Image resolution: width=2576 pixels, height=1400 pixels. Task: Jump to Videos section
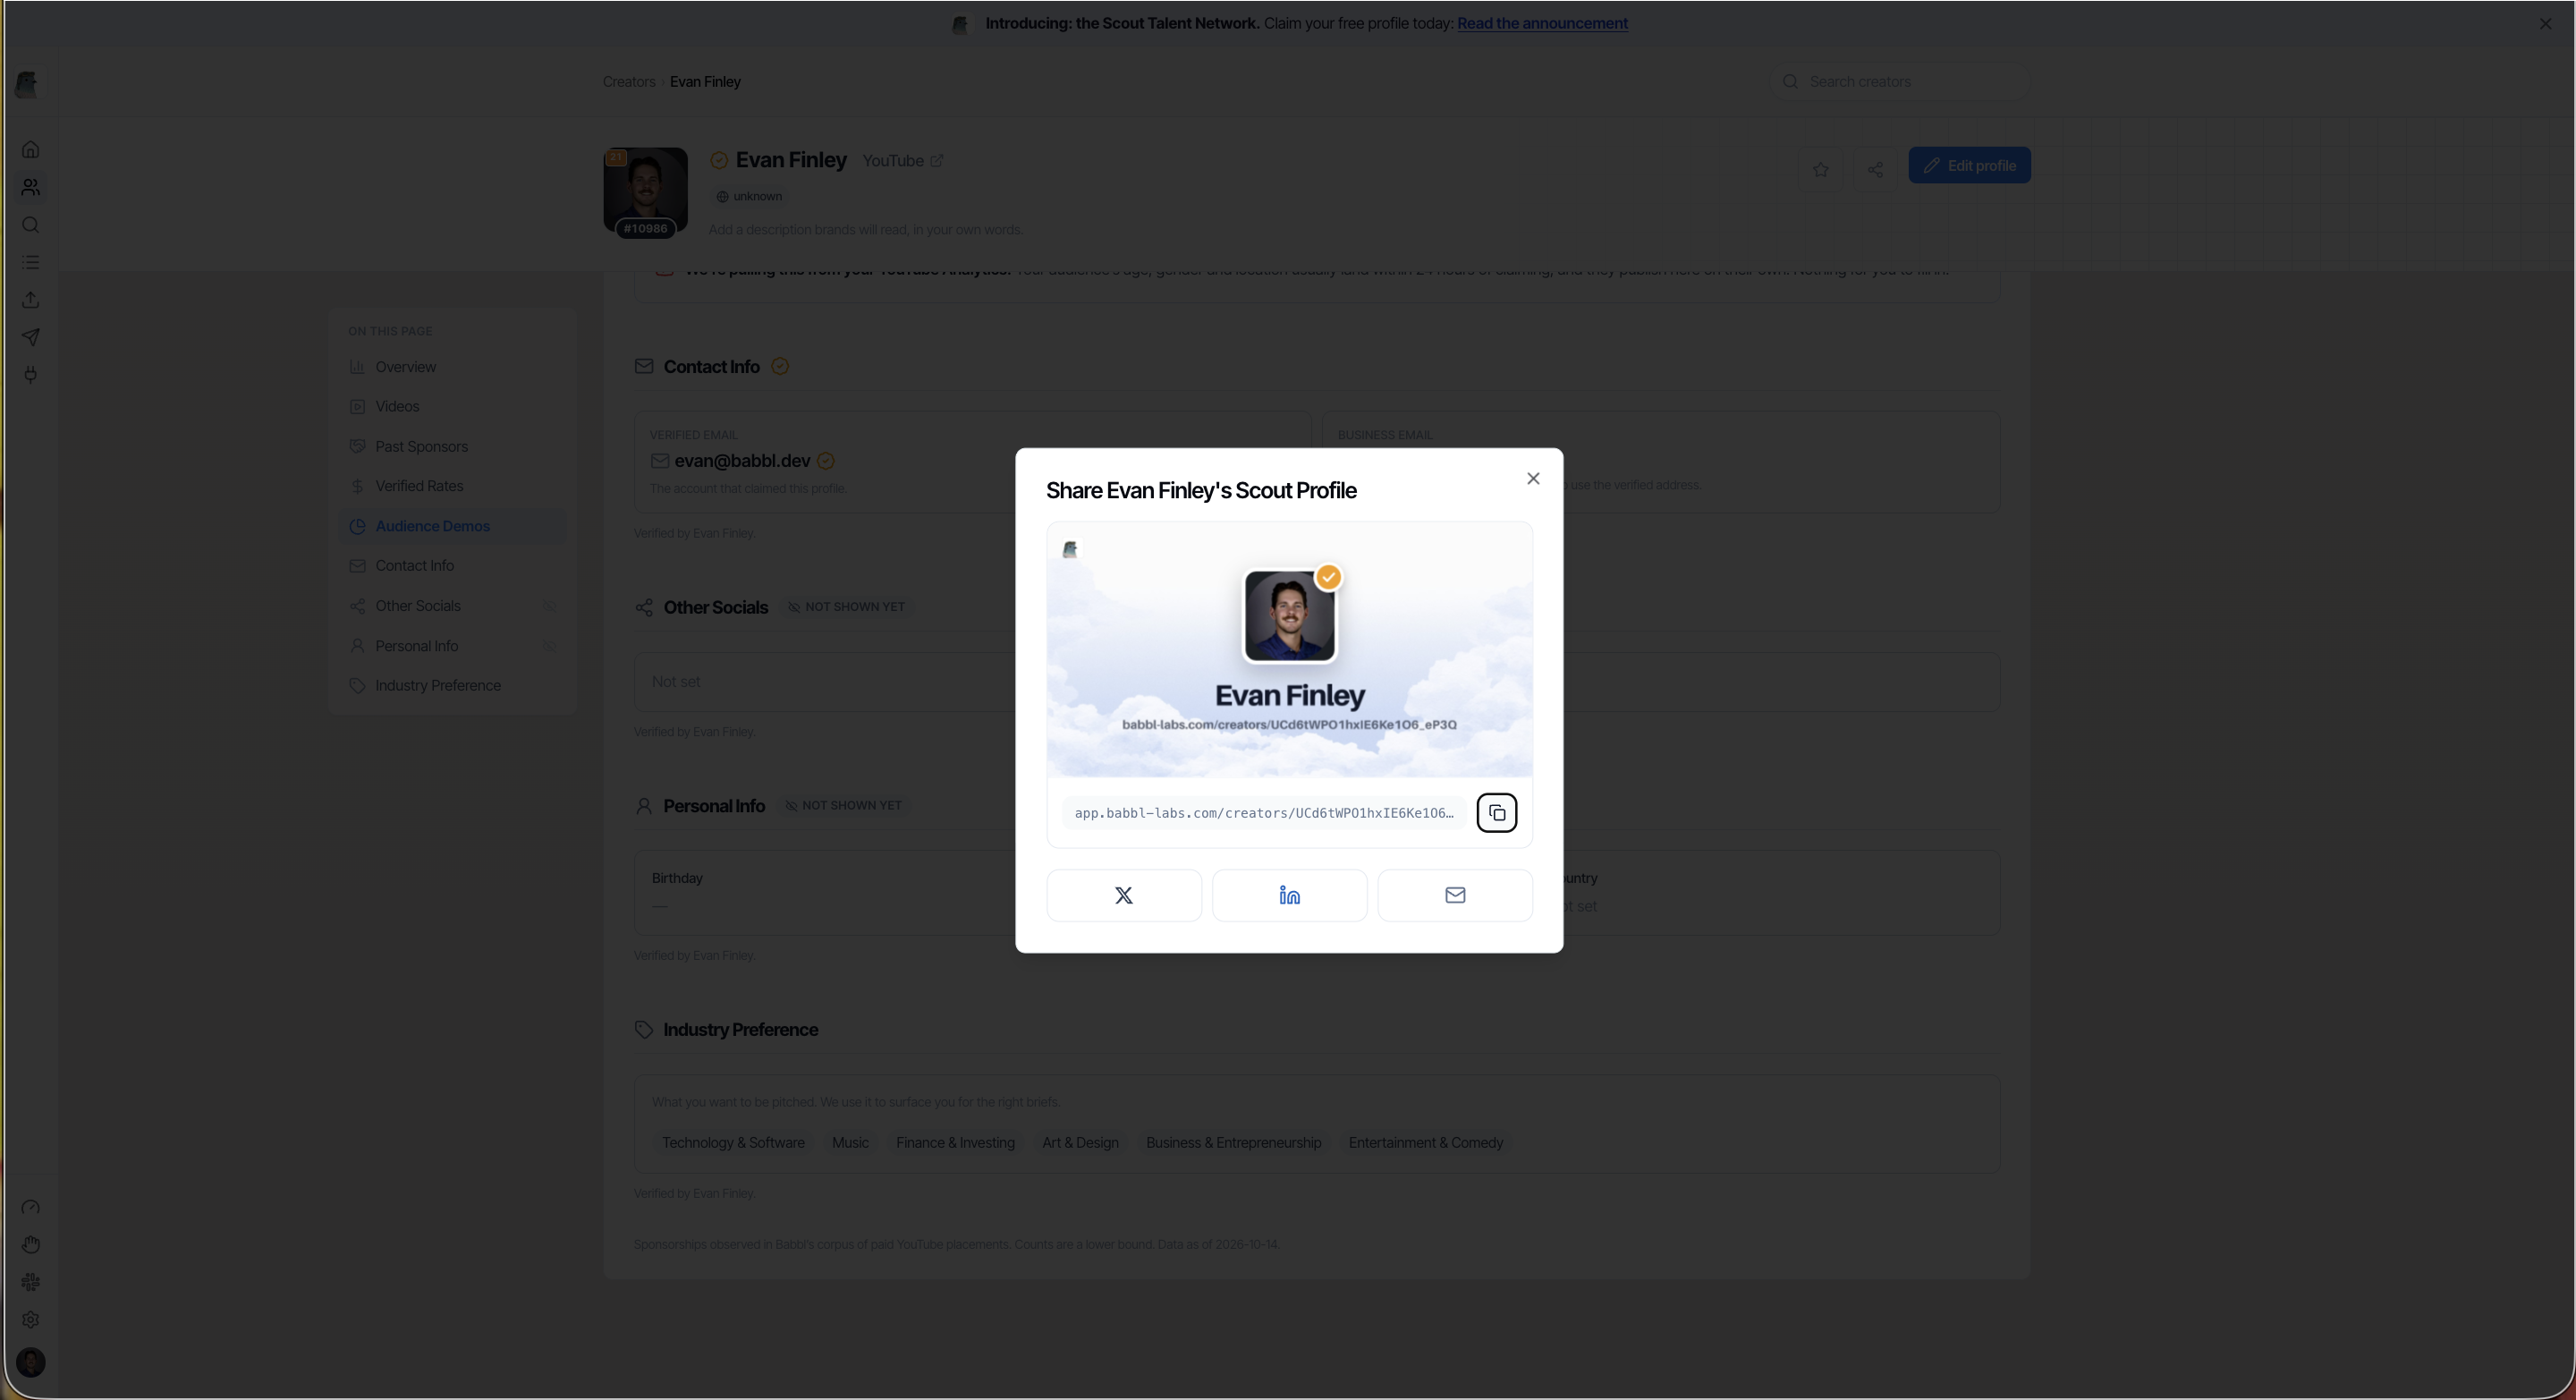pyautogui.click(x=452, y=406)
